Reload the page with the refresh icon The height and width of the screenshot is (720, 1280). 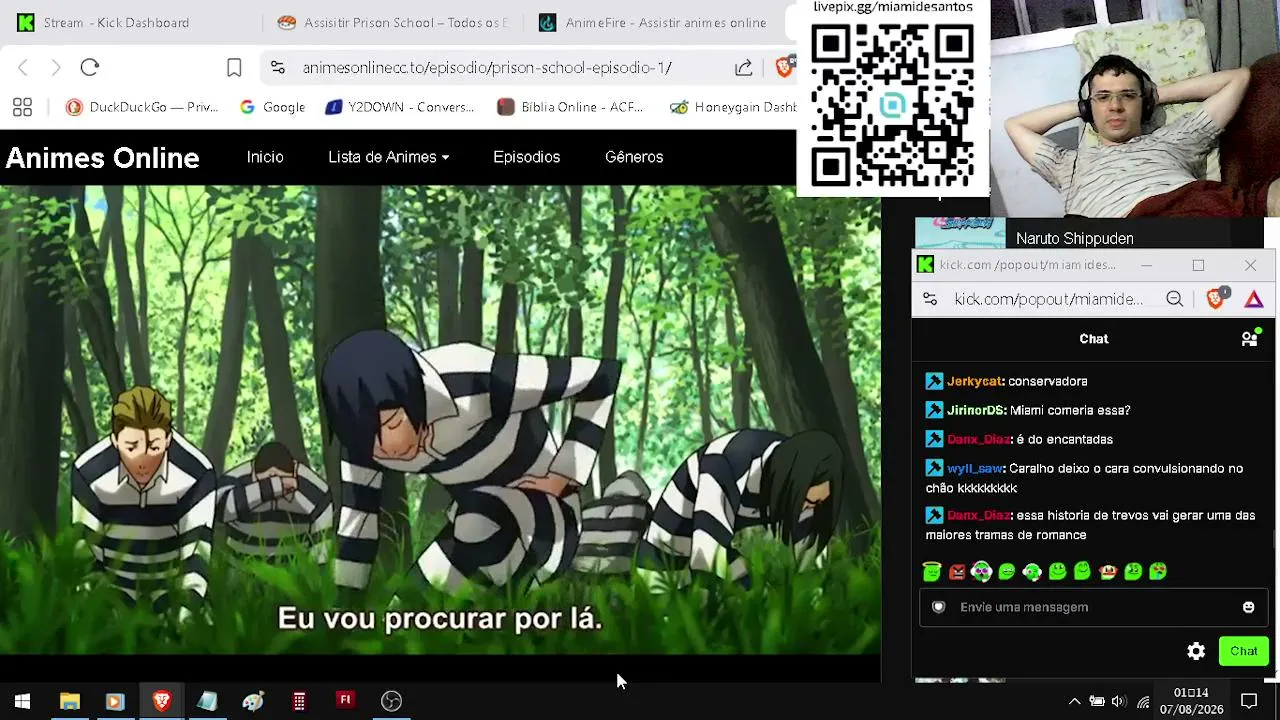(90, 67)
